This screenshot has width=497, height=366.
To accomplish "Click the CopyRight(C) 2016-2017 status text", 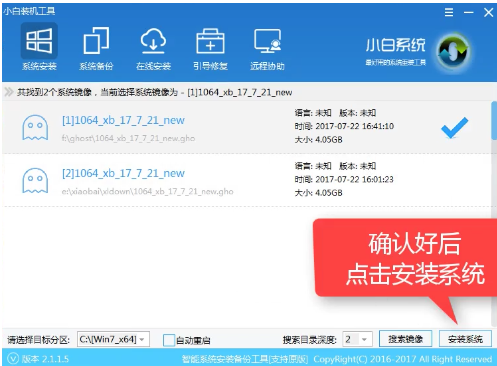I will pyautogui.click(x=403, y=359).
